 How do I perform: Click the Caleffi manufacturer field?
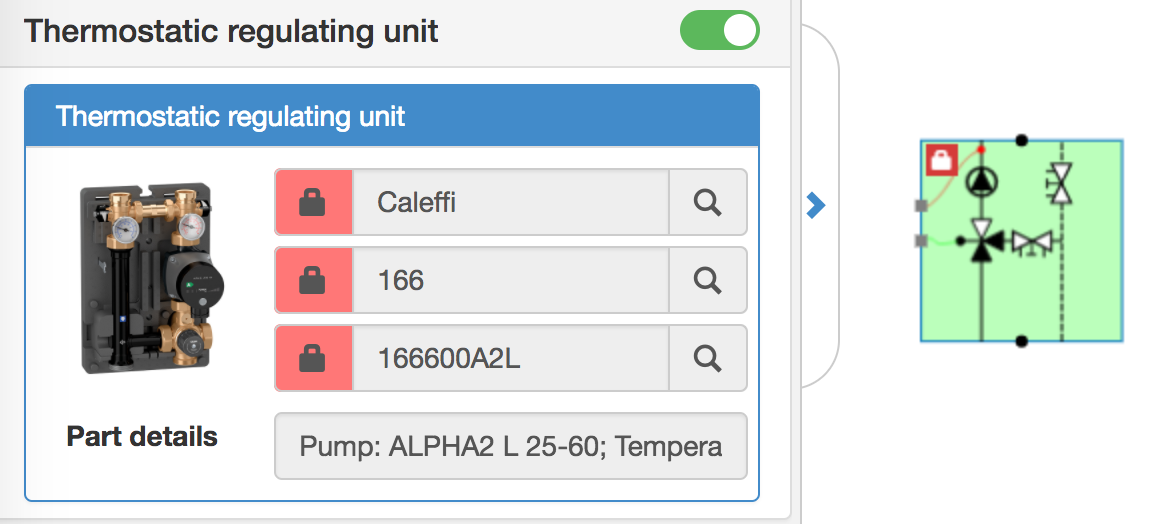click(510, 203)
